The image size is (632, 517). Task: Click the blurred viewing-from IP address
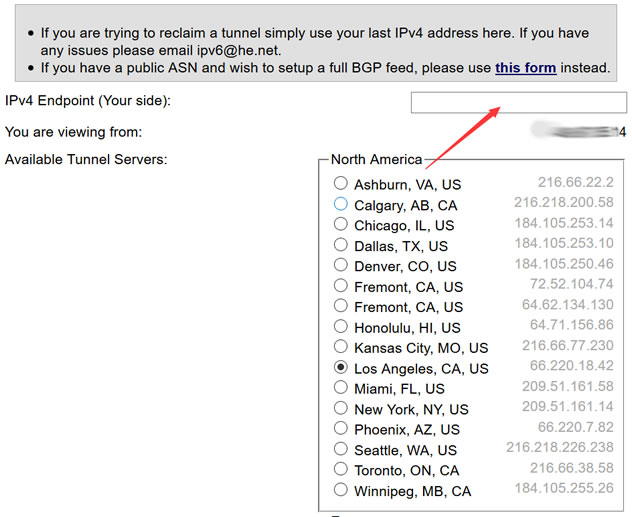pos(578,131)
